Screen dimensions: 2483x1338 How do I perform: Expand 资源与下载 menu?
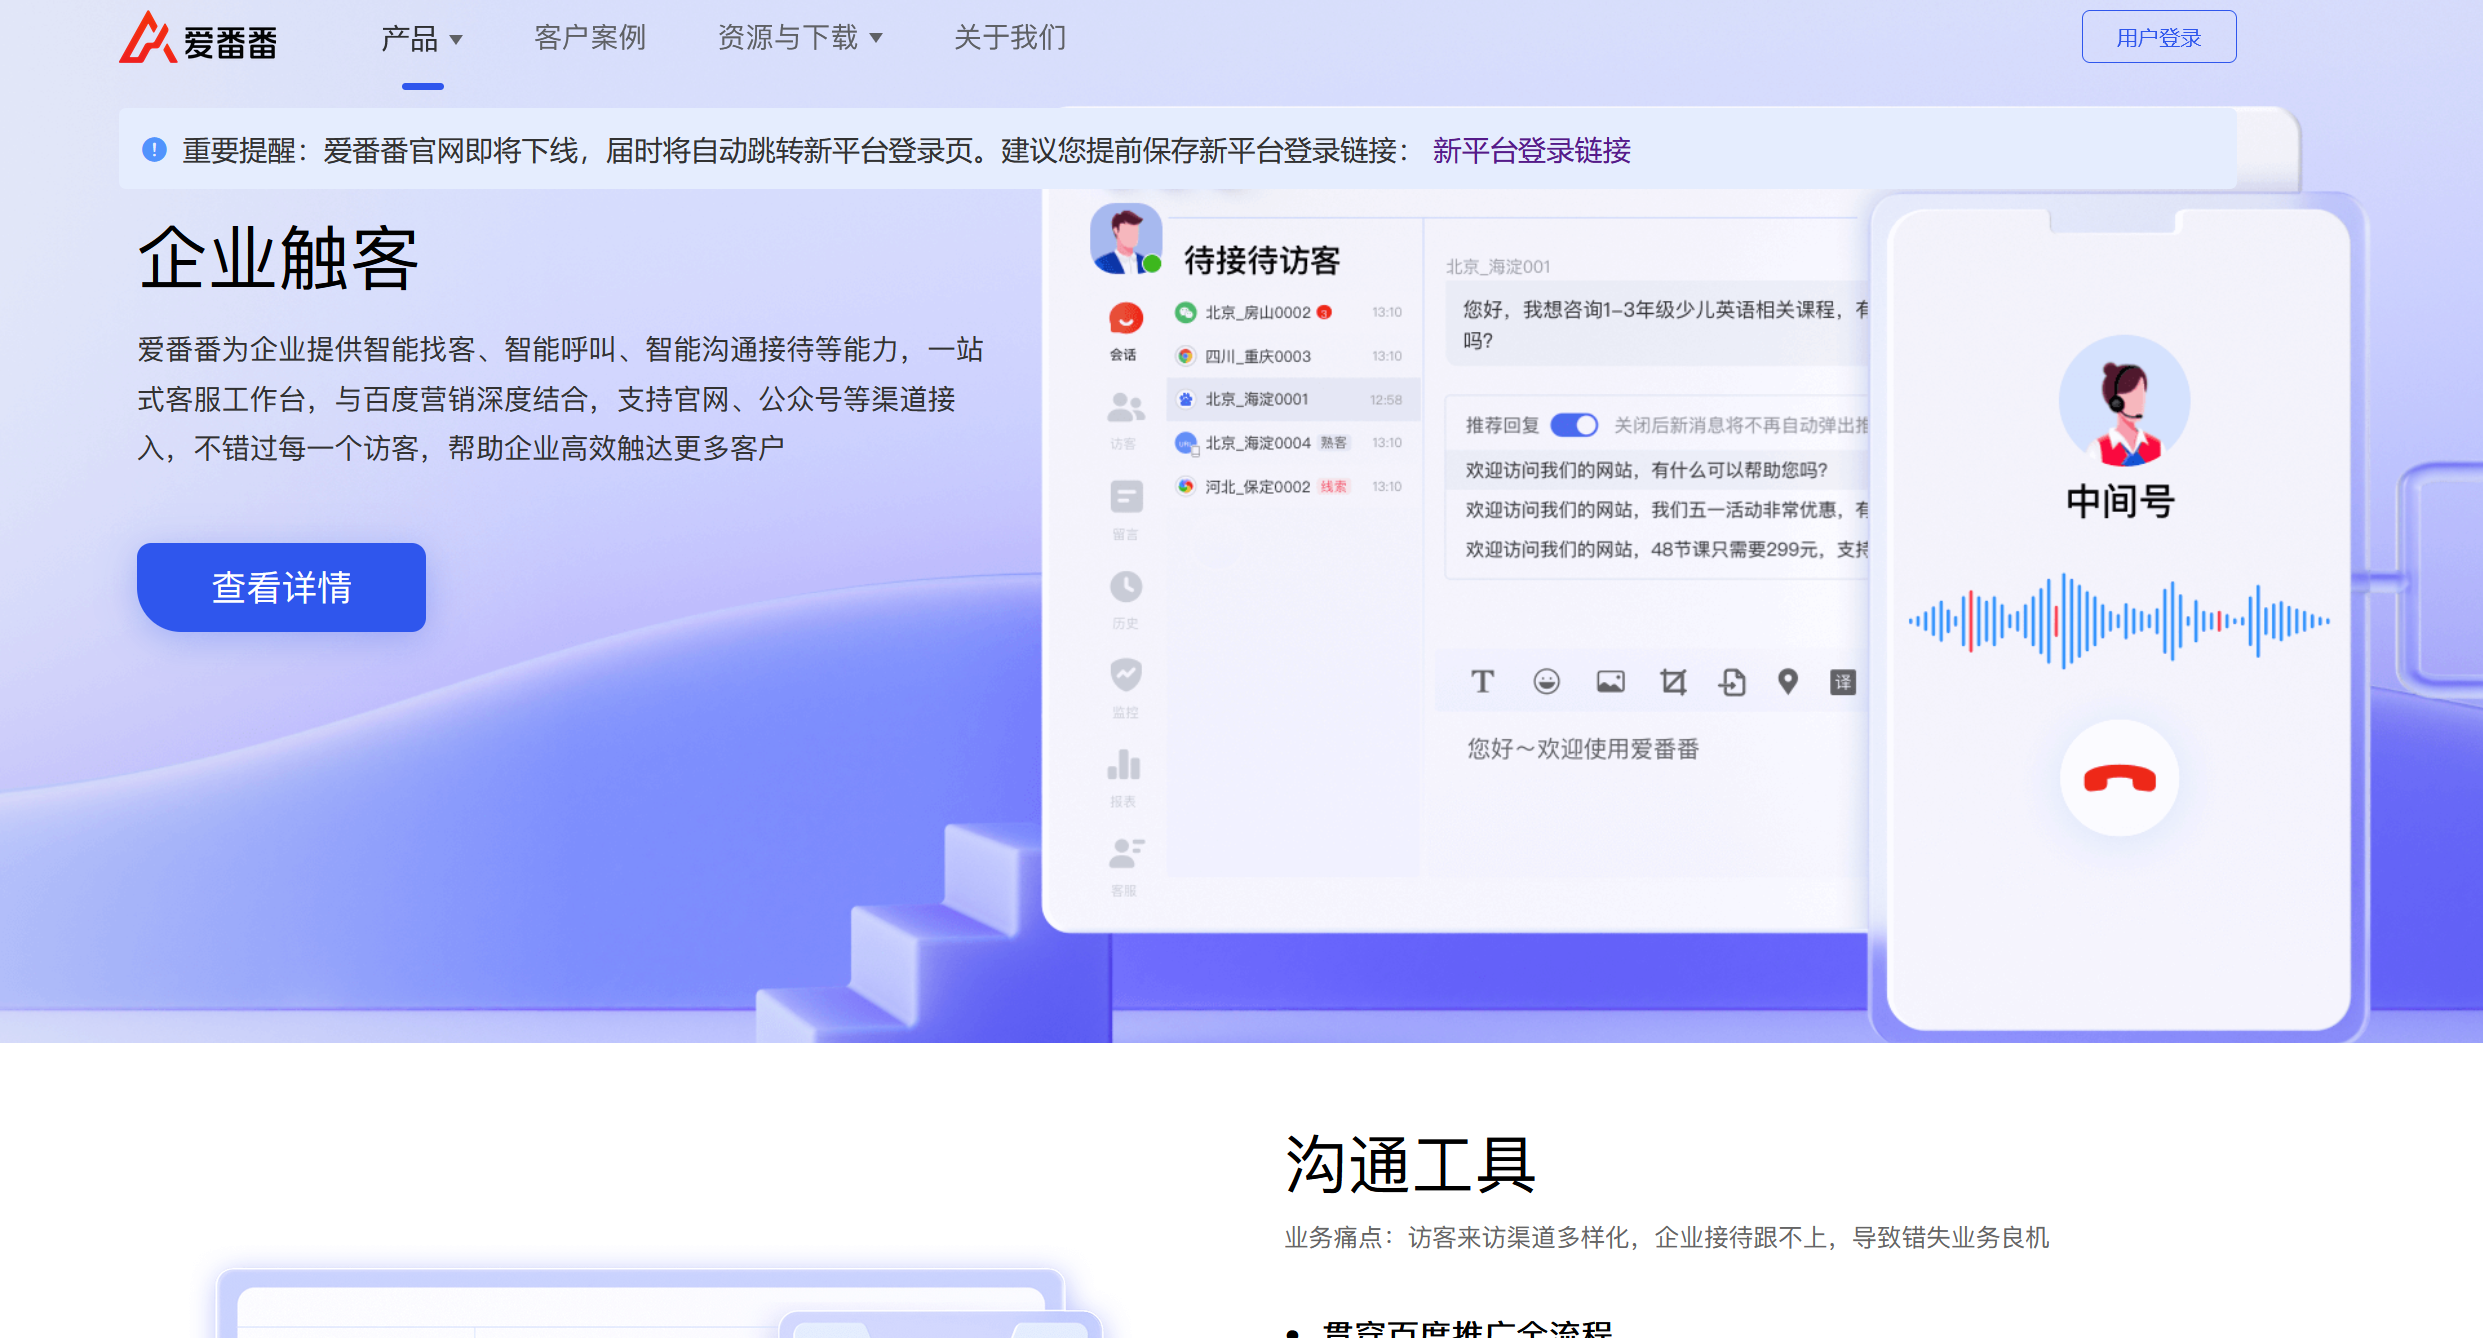tap(800, 38)
